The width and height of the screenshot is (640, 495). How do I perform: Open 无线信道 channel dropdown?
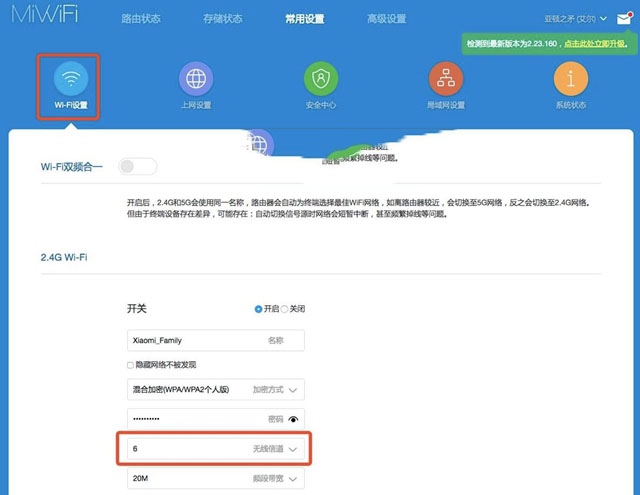pos(216,449)
